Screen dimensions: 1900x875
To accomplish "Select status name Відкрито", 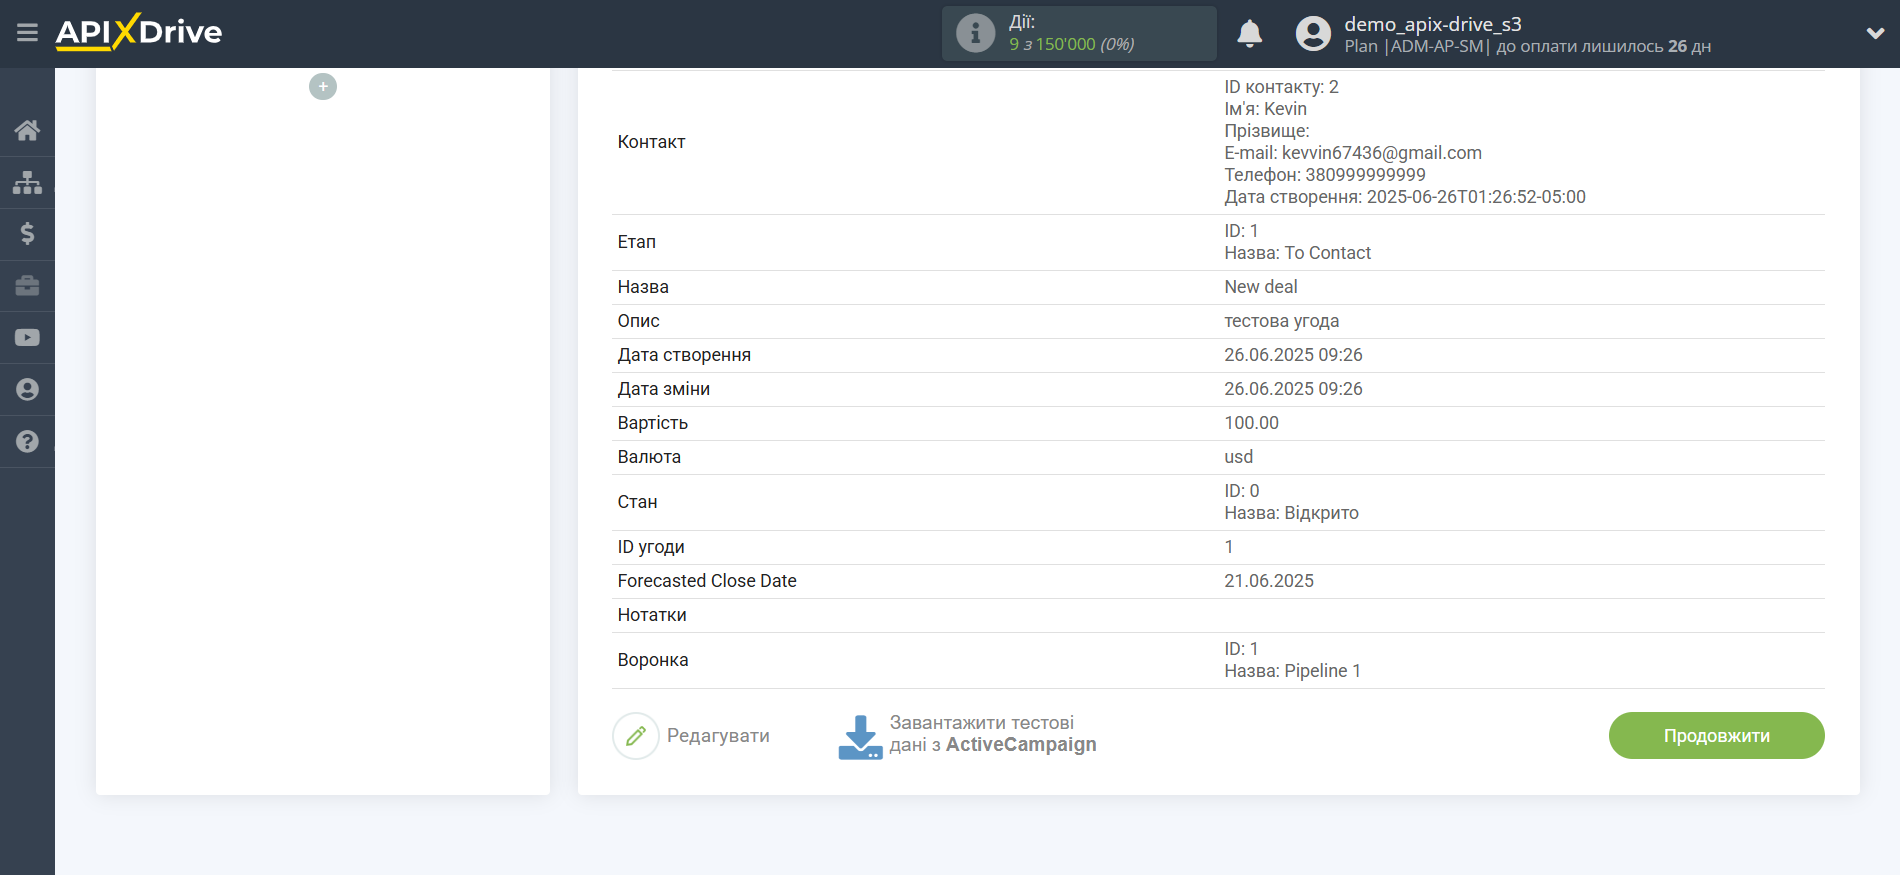I will [x=1321, y=513].
